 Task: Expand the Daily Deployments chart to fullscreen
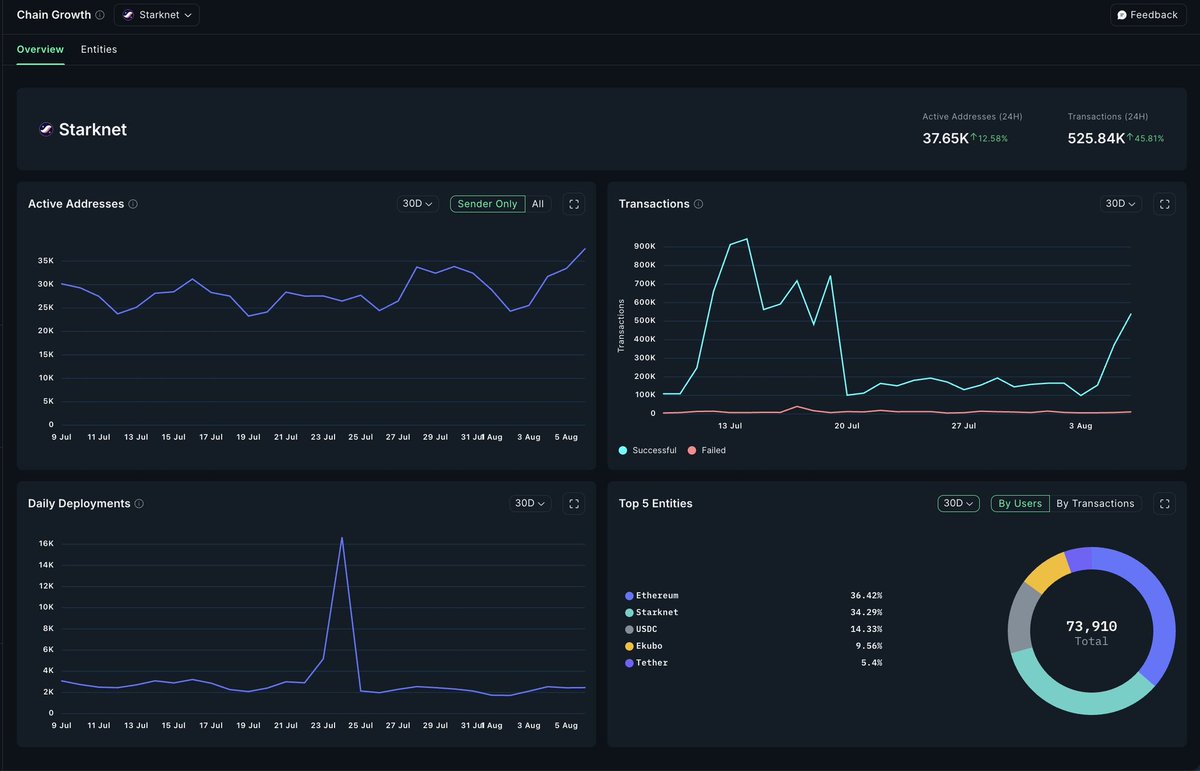[x=574, y=503]
